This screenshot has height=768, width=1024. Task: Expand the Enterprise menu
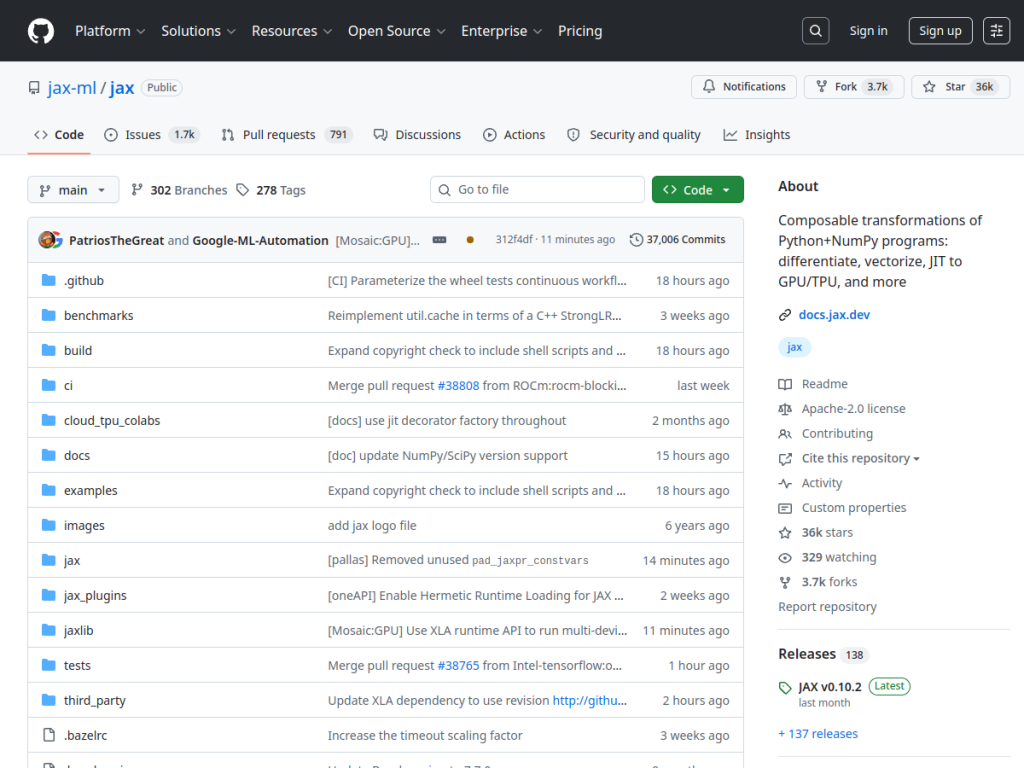pyautogui.click(x=502, y=31)
